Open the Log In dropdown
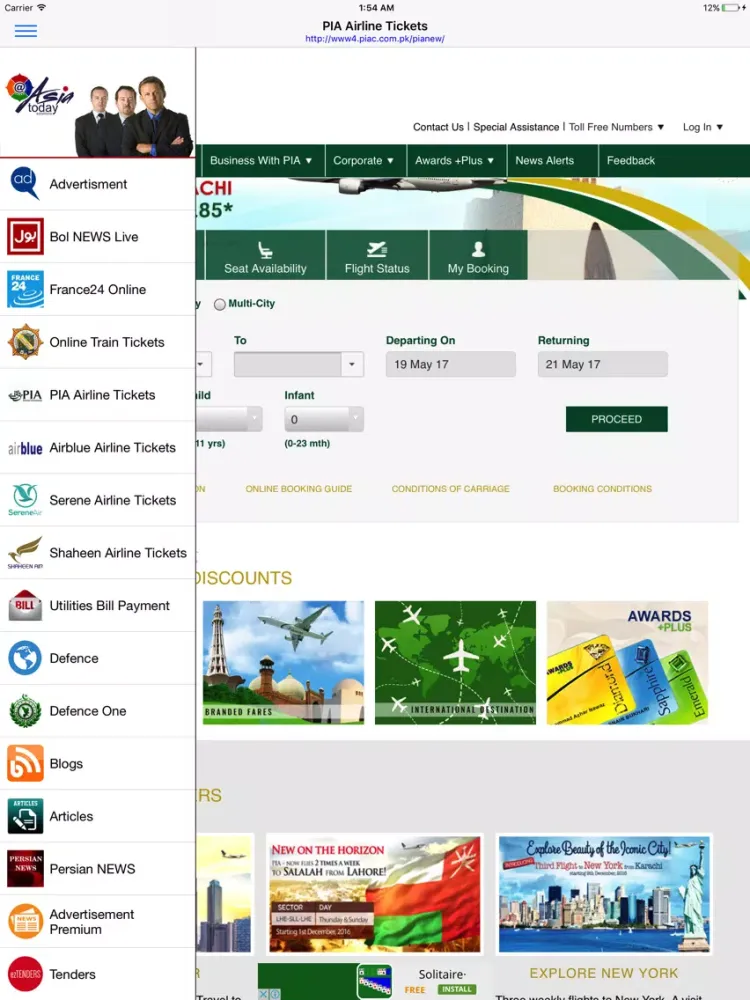 point(703,127)
